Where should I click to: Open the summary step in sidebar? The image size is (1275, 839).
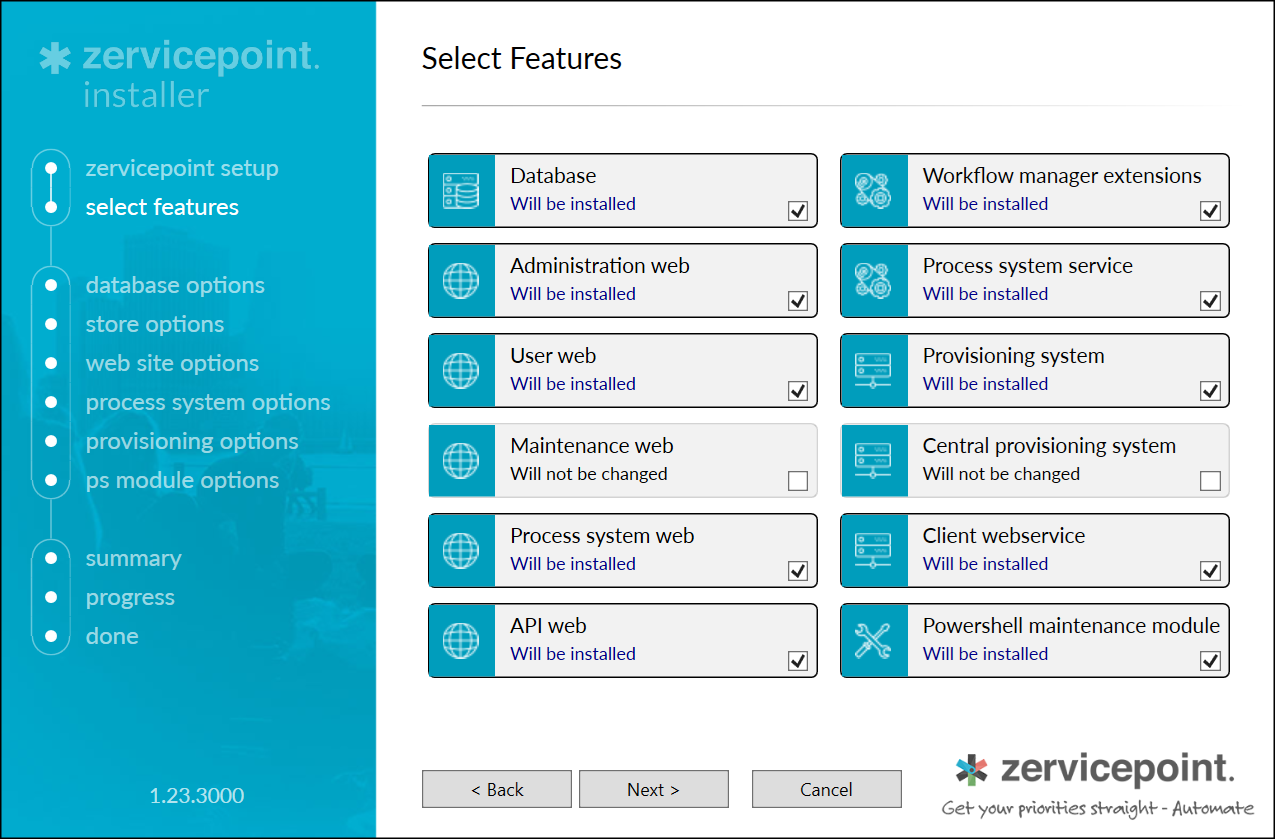coord(133,558)
